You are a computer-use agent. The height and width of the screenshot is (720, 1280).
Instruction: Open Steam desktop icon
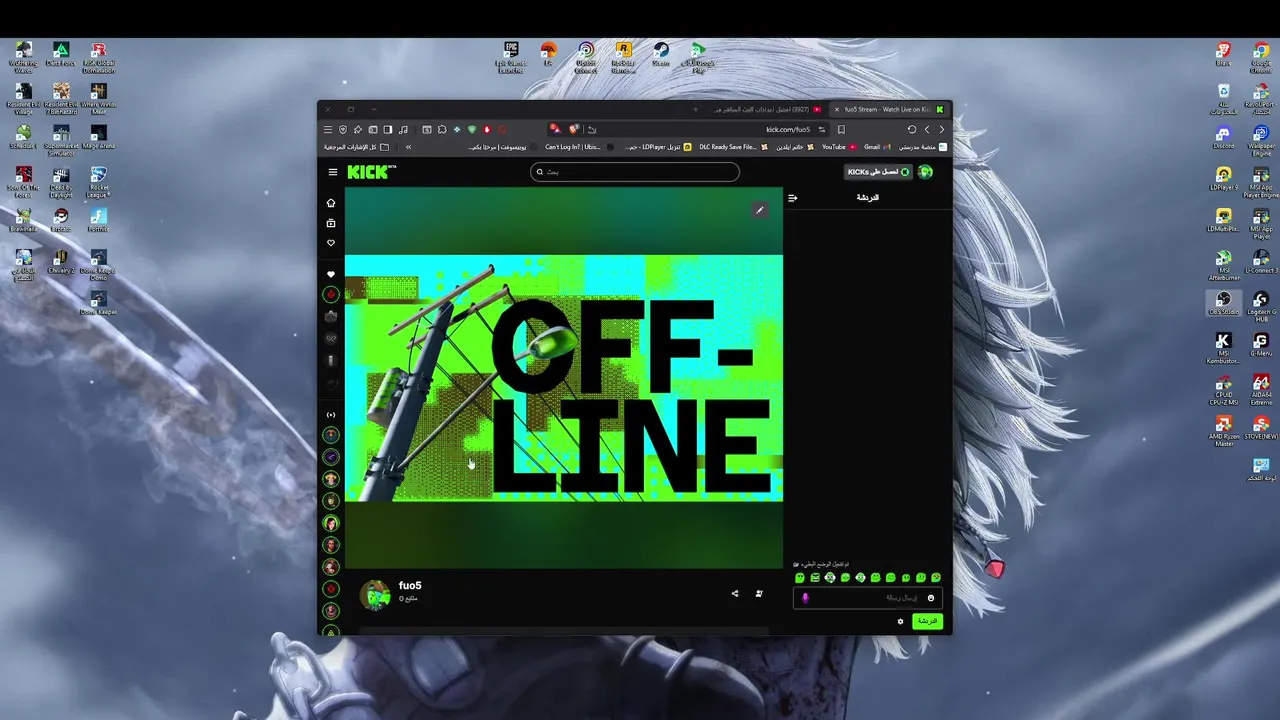661,54
